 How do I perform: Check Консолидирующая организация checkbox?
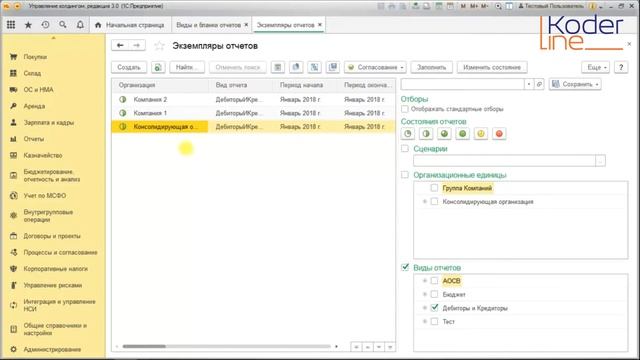[x=434, y=202]
